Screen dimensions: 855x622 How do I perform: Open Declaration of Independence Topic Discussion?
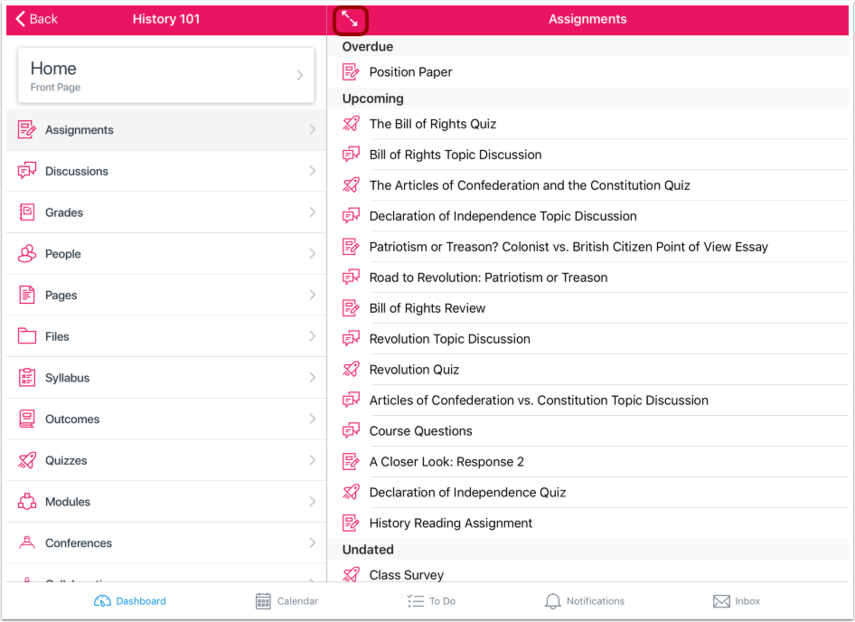588,216
